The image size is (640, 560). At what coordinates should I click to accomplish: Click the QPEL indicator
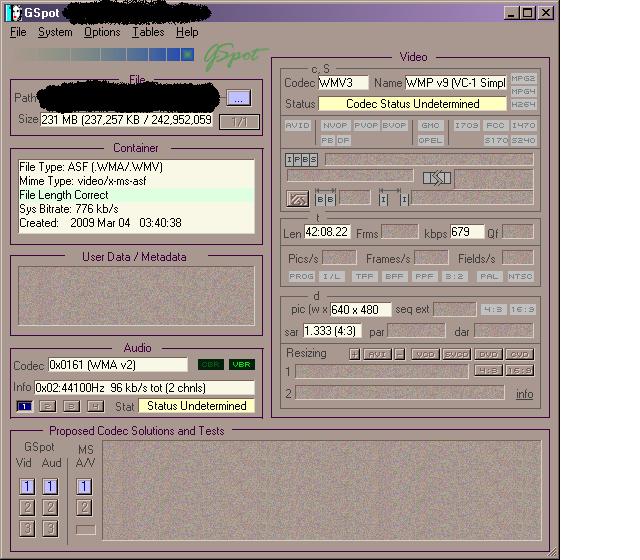click(x=430, y=140)
